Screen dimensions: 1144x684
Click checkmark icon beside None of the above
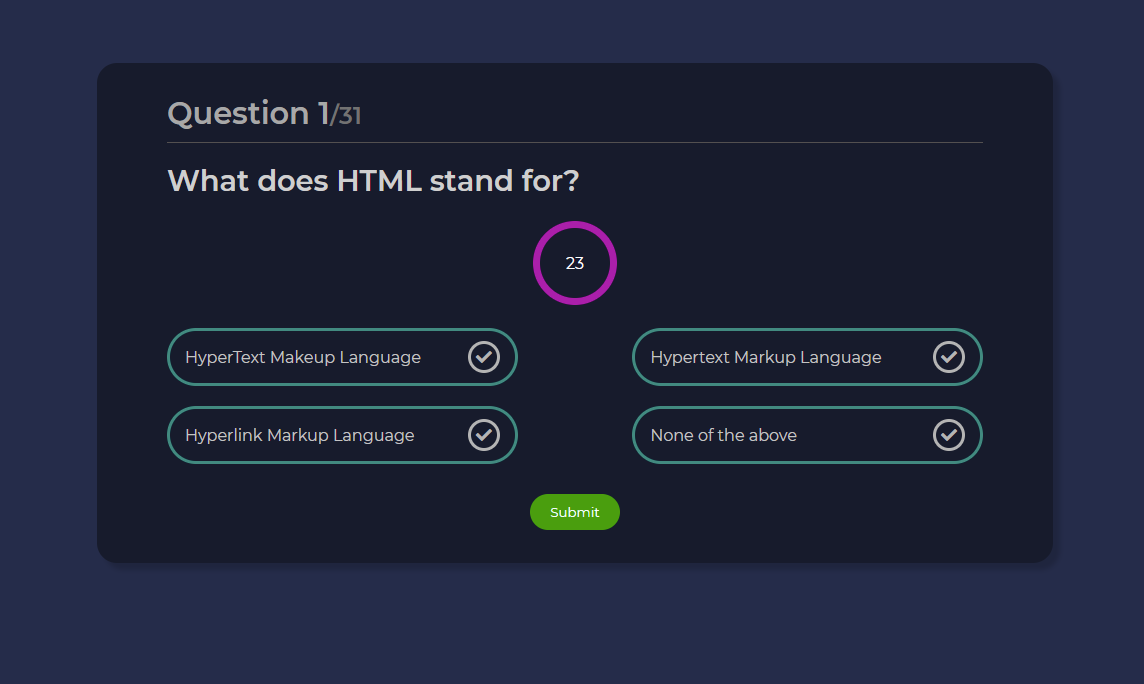tap(949, 435)
